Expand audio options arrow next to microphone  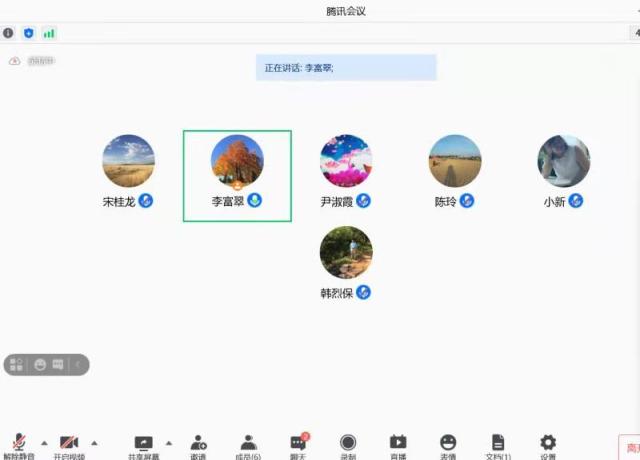44,442
